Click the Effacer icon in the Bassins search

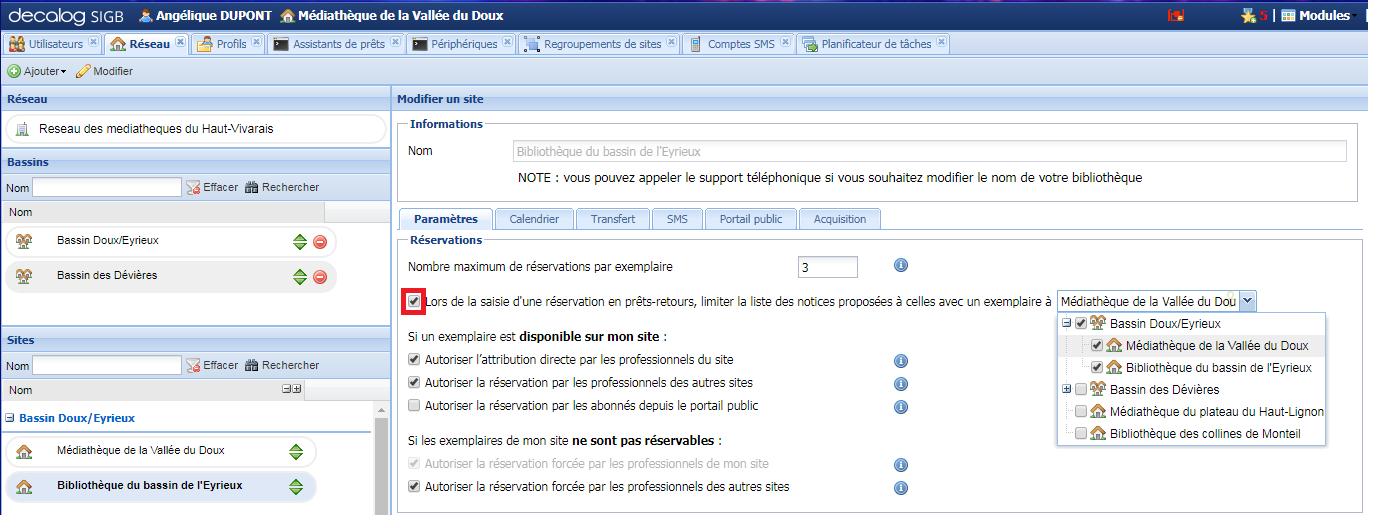coord(194,188)
